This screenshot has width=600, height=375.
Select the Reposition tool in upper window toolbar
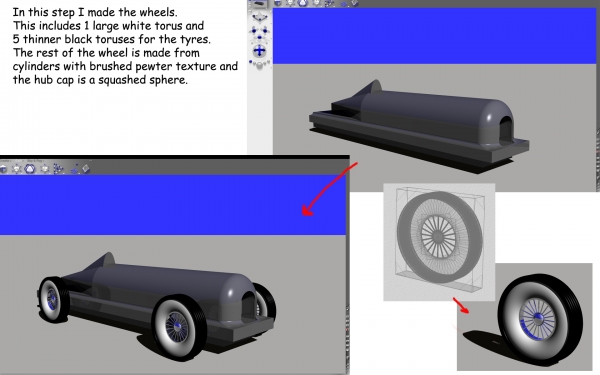[316, 3]
